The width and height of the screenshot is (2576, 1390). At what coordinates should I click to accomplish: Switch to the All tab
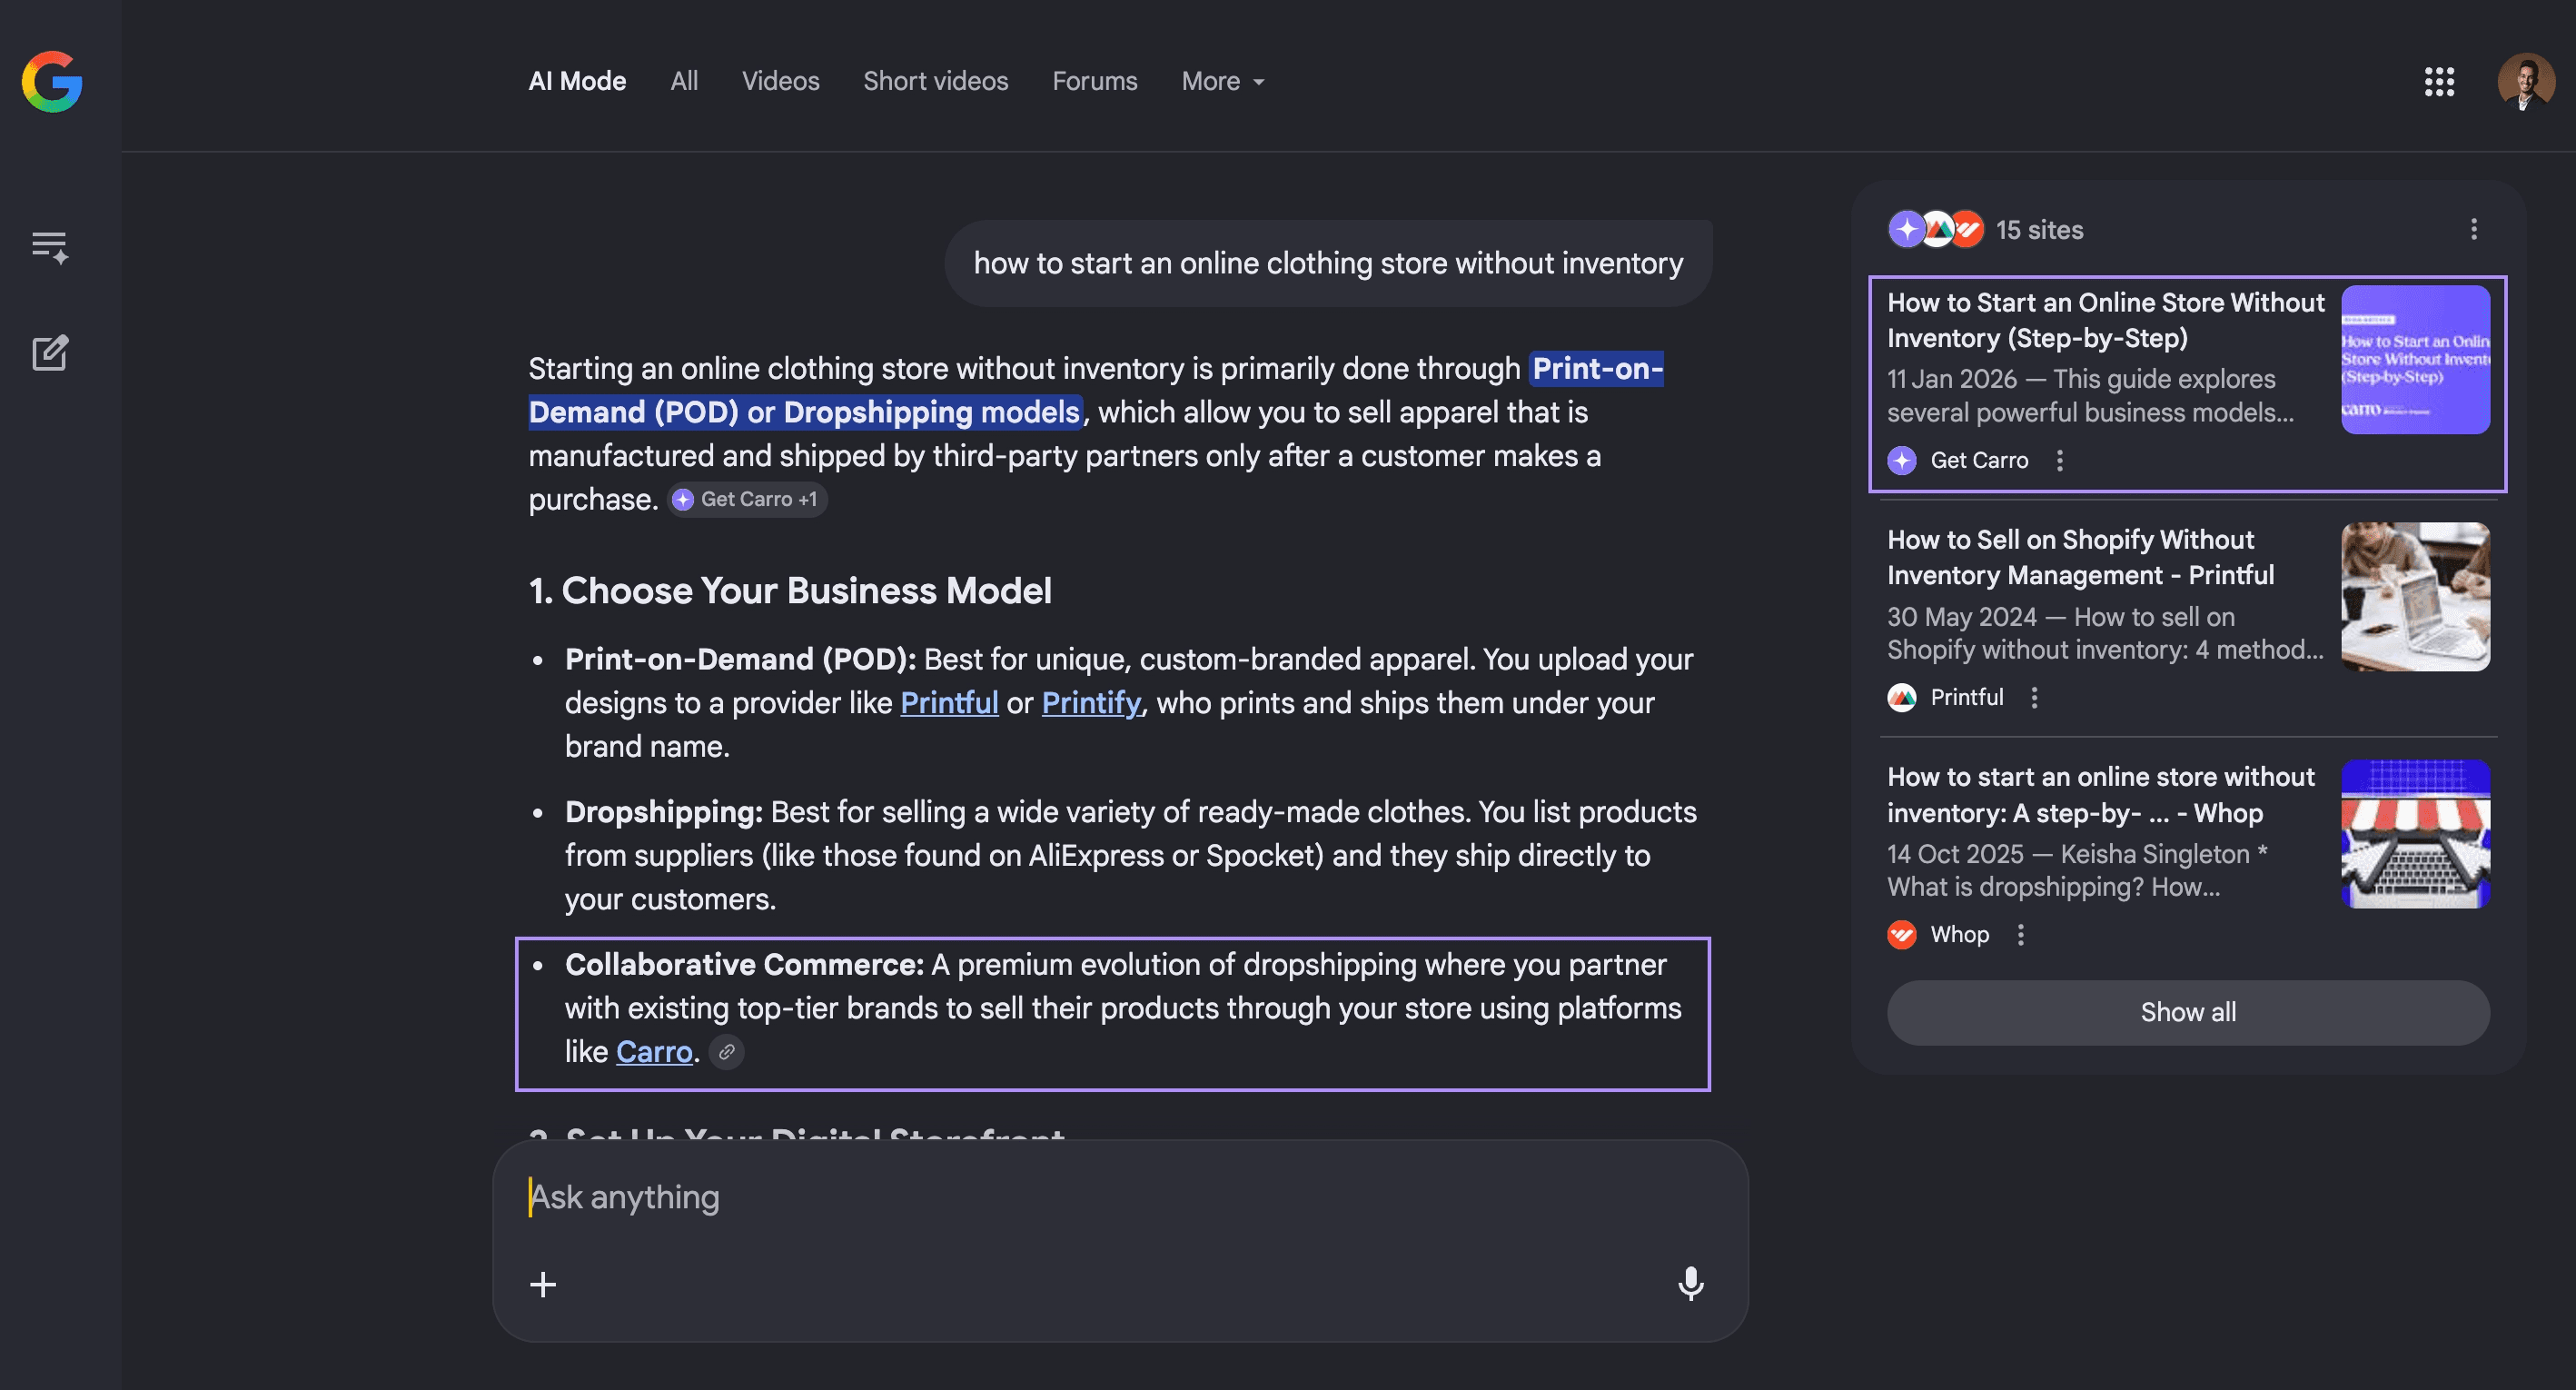click(684, 81)
